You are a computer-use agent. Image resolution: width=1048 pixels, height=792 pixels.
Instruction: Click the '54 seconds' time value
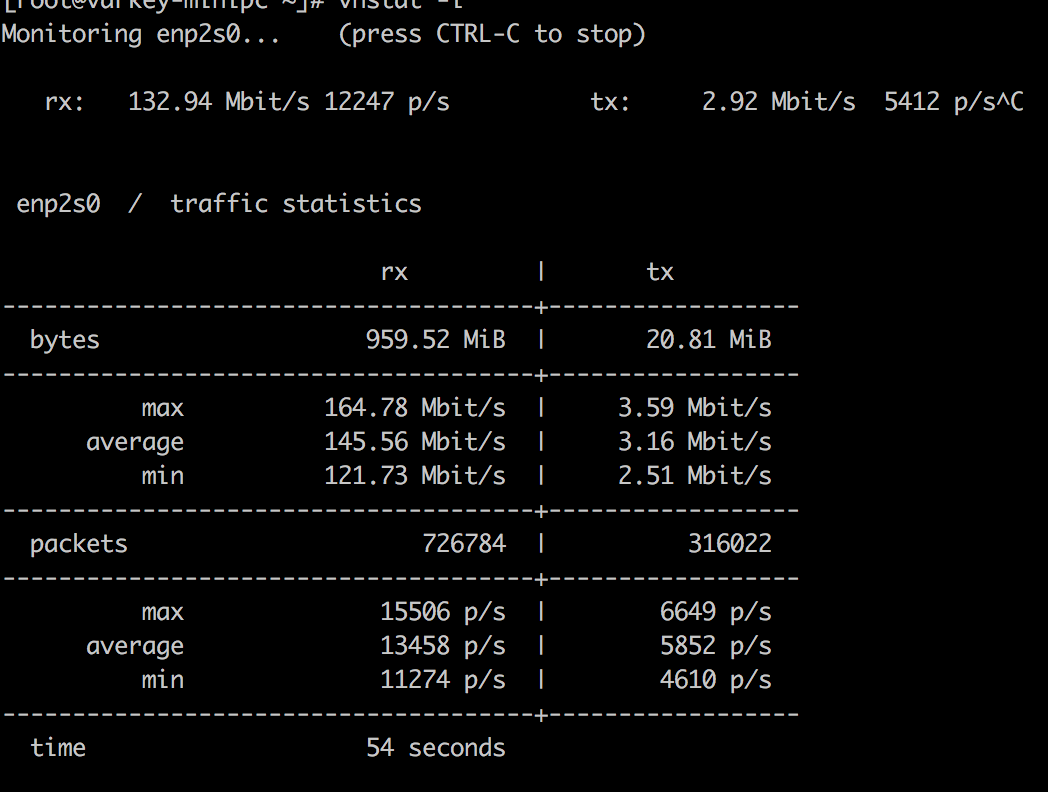pyautogui.click(x=435, y=748)
